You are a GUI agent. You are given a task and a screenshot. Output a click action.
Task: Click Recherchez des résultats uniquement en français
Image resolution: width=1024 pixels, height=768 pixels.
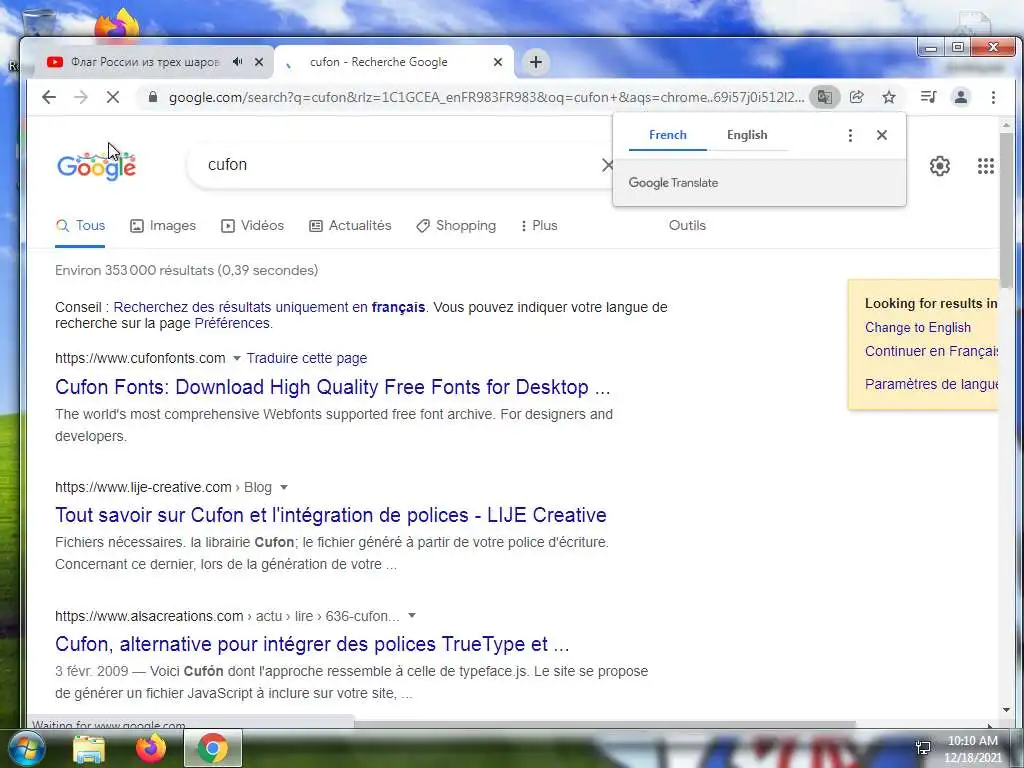(x=269, y=307)
